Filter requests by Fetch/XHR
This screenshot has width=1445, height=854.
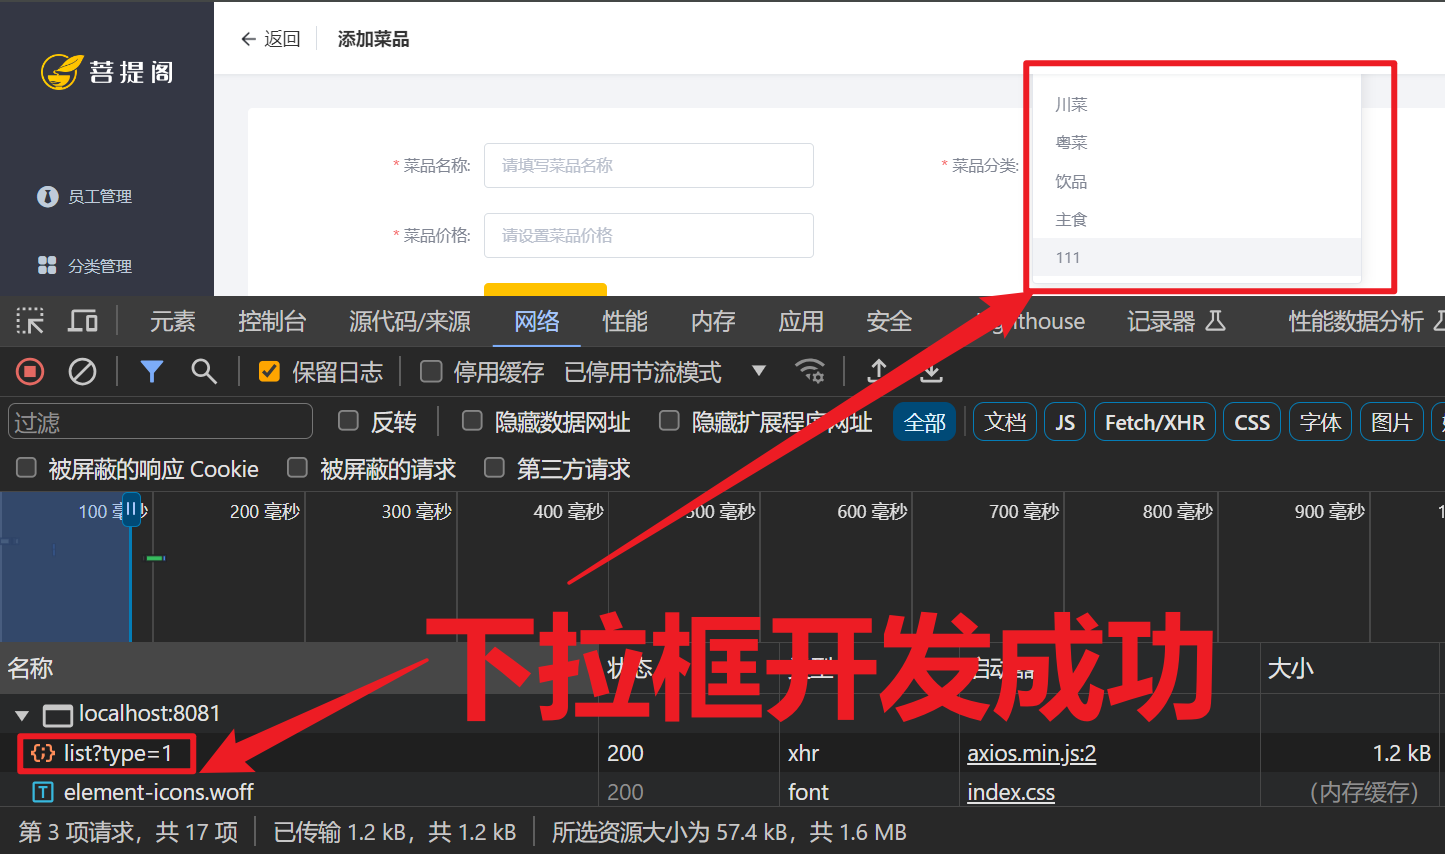[1155, 422]
